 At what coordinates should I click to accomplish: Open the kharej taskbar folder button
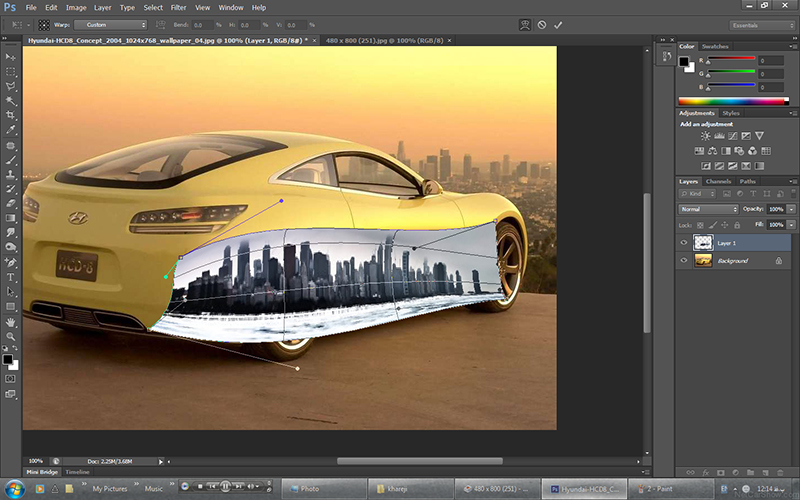pyautogui.click(x=410, y=489)
